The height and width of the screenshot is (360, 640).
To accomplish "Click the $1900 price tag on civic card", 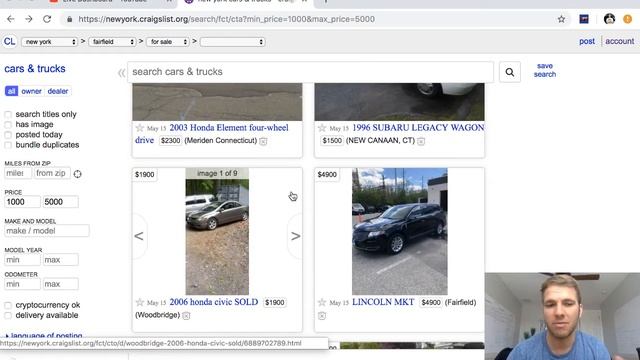I will pos(144,175).
